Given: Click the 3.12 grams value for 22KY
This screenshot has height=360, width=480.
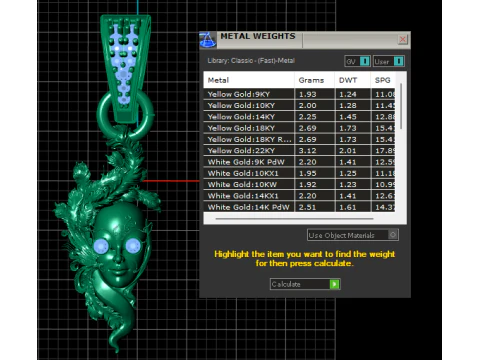Looking at the screenshot, I should (307, 151).
